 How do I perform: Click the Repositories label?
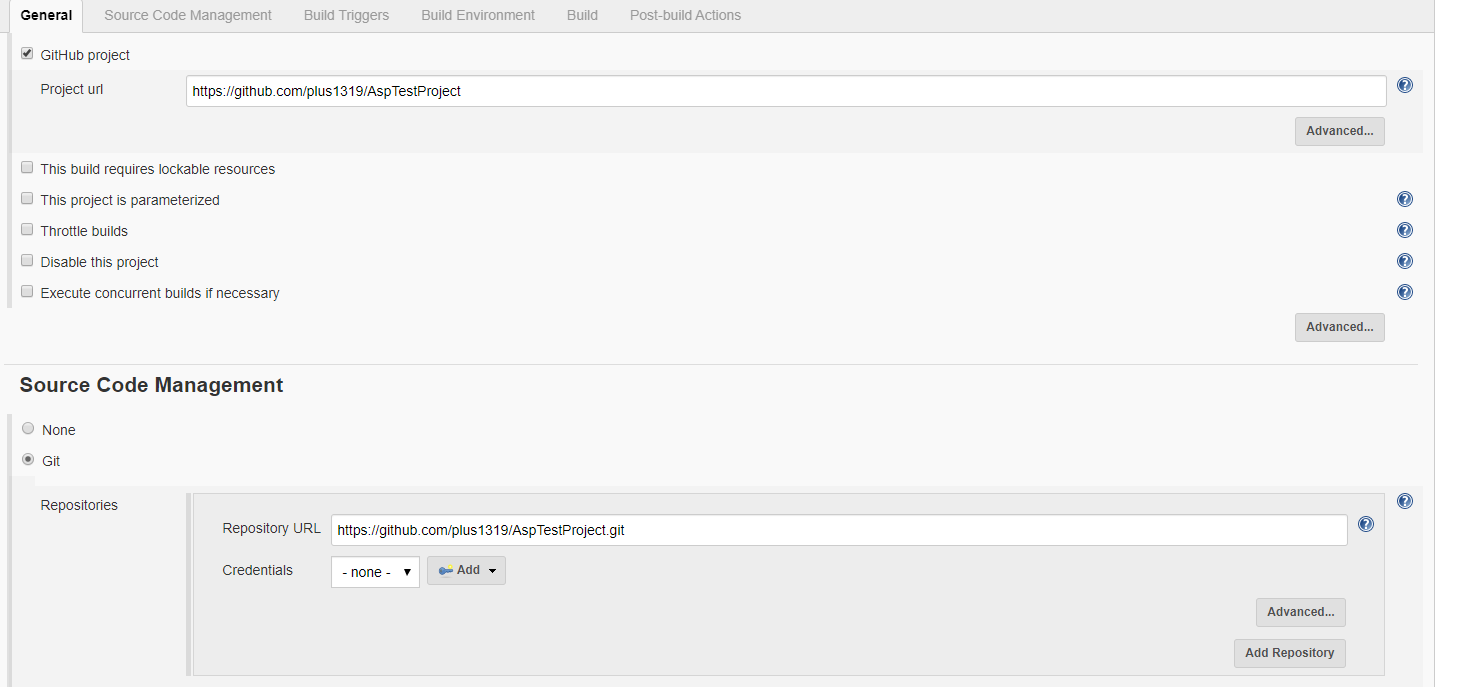79,505
